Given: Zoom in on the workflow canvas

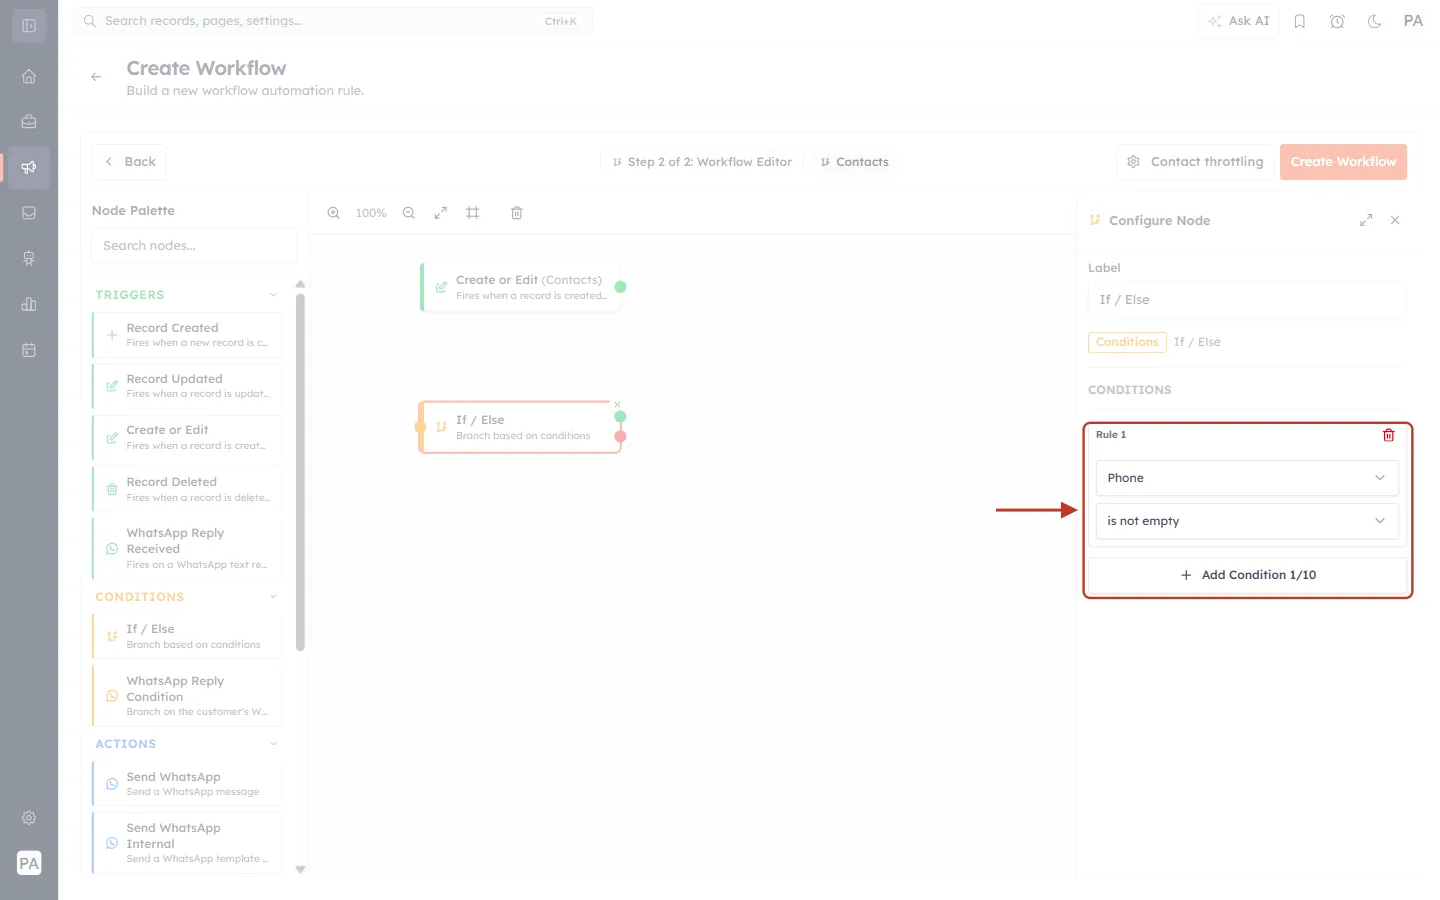Looking at the screenshot, I should 334,213.
